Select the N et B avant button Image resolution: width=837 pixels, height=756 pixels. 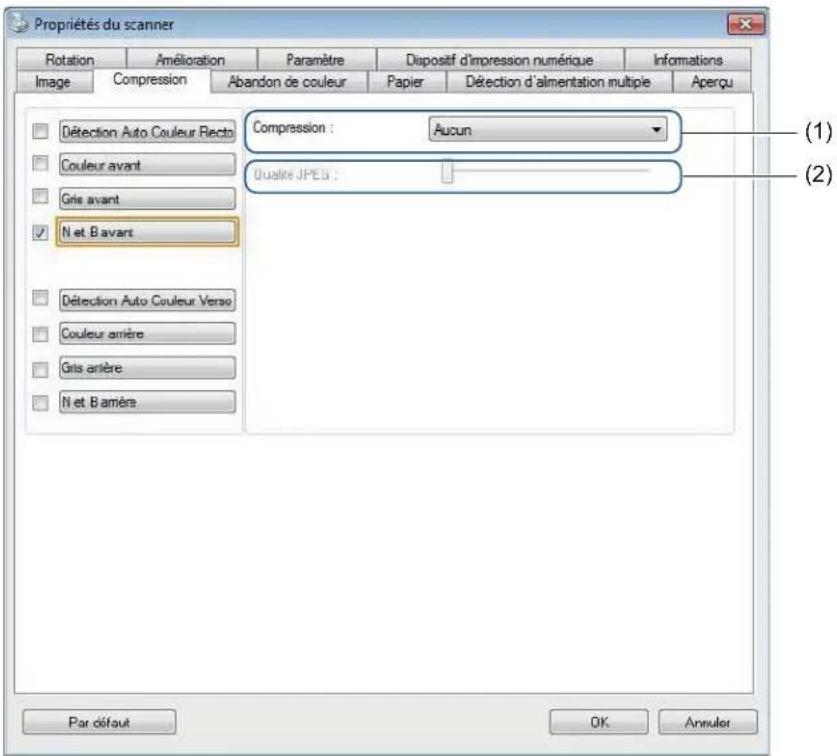point(147,232)
